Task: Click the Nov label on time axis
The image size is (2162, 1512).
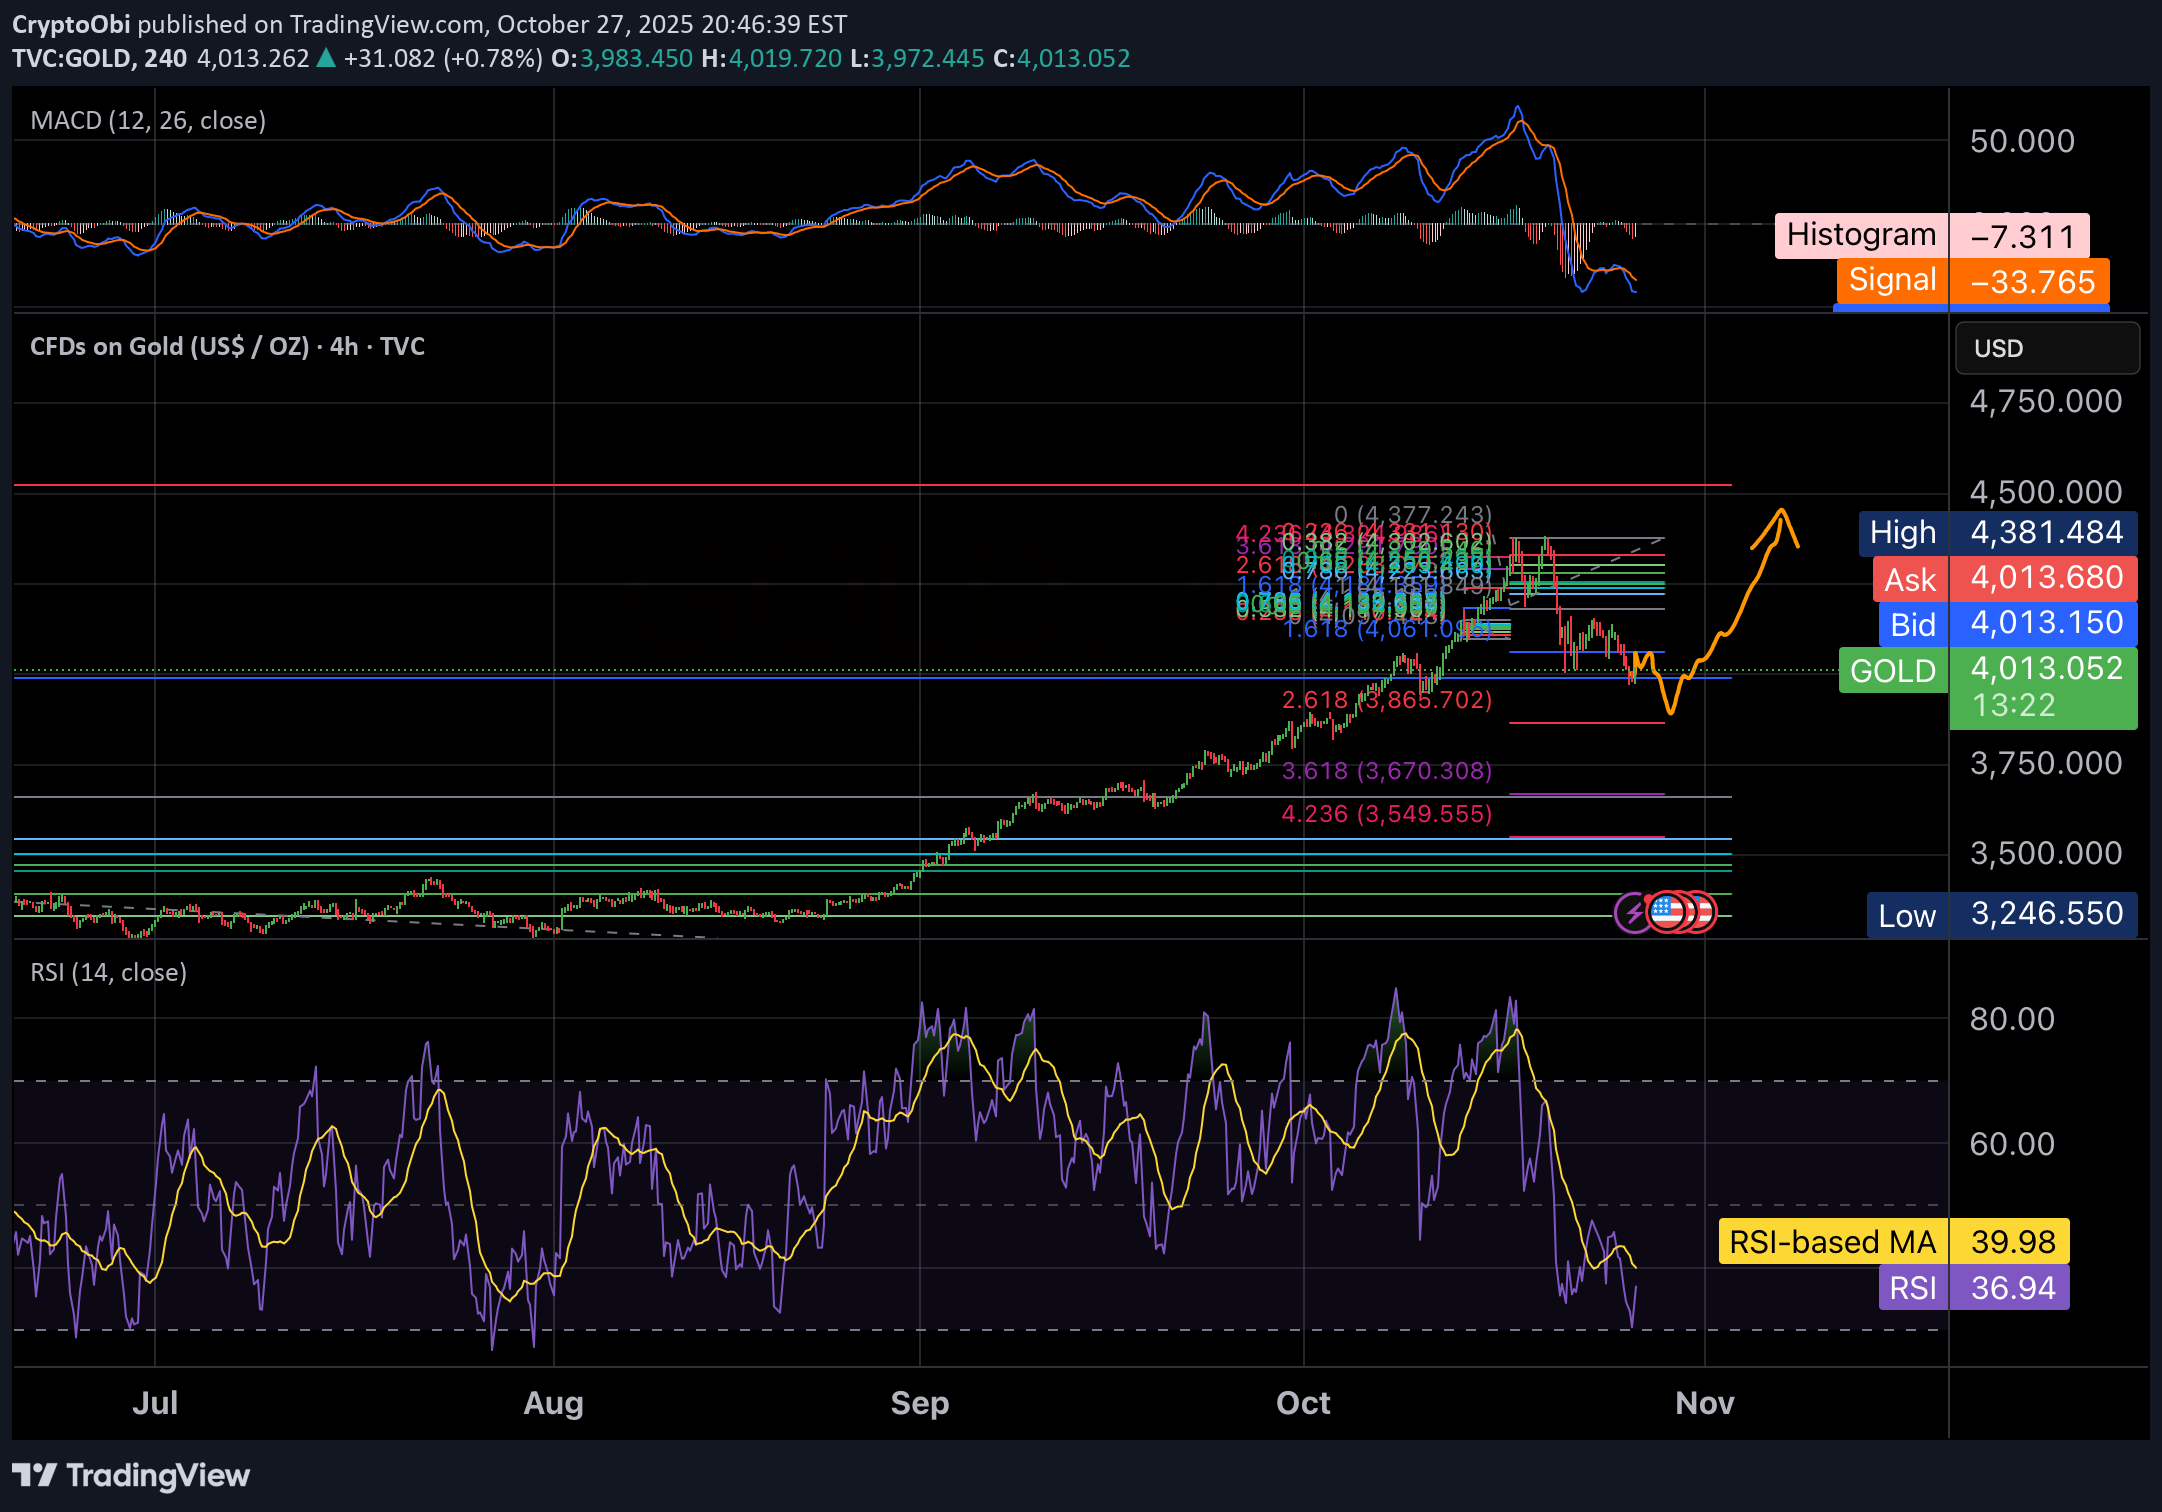Action: (1704, 1403)
